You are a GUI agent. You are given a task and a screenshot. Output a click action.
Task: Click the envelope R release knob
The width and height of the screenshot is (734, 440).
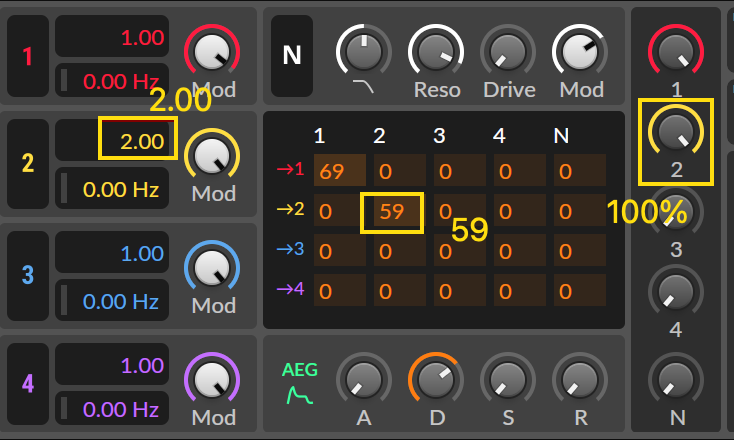[580, 379]
